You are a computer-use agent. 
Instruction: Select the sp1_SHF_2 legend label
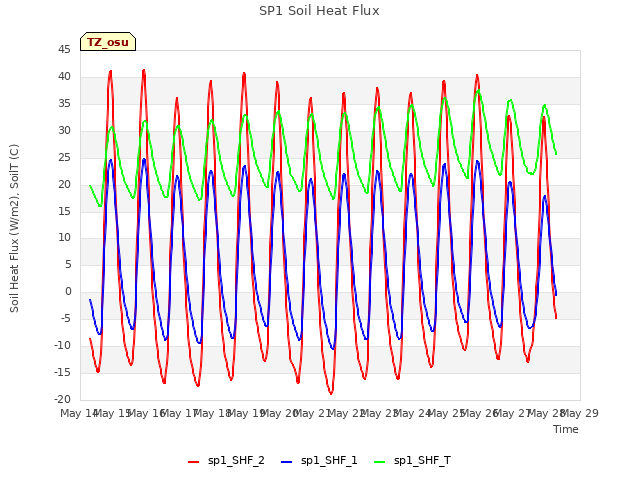pyautogui.click(x=236, y=461)
